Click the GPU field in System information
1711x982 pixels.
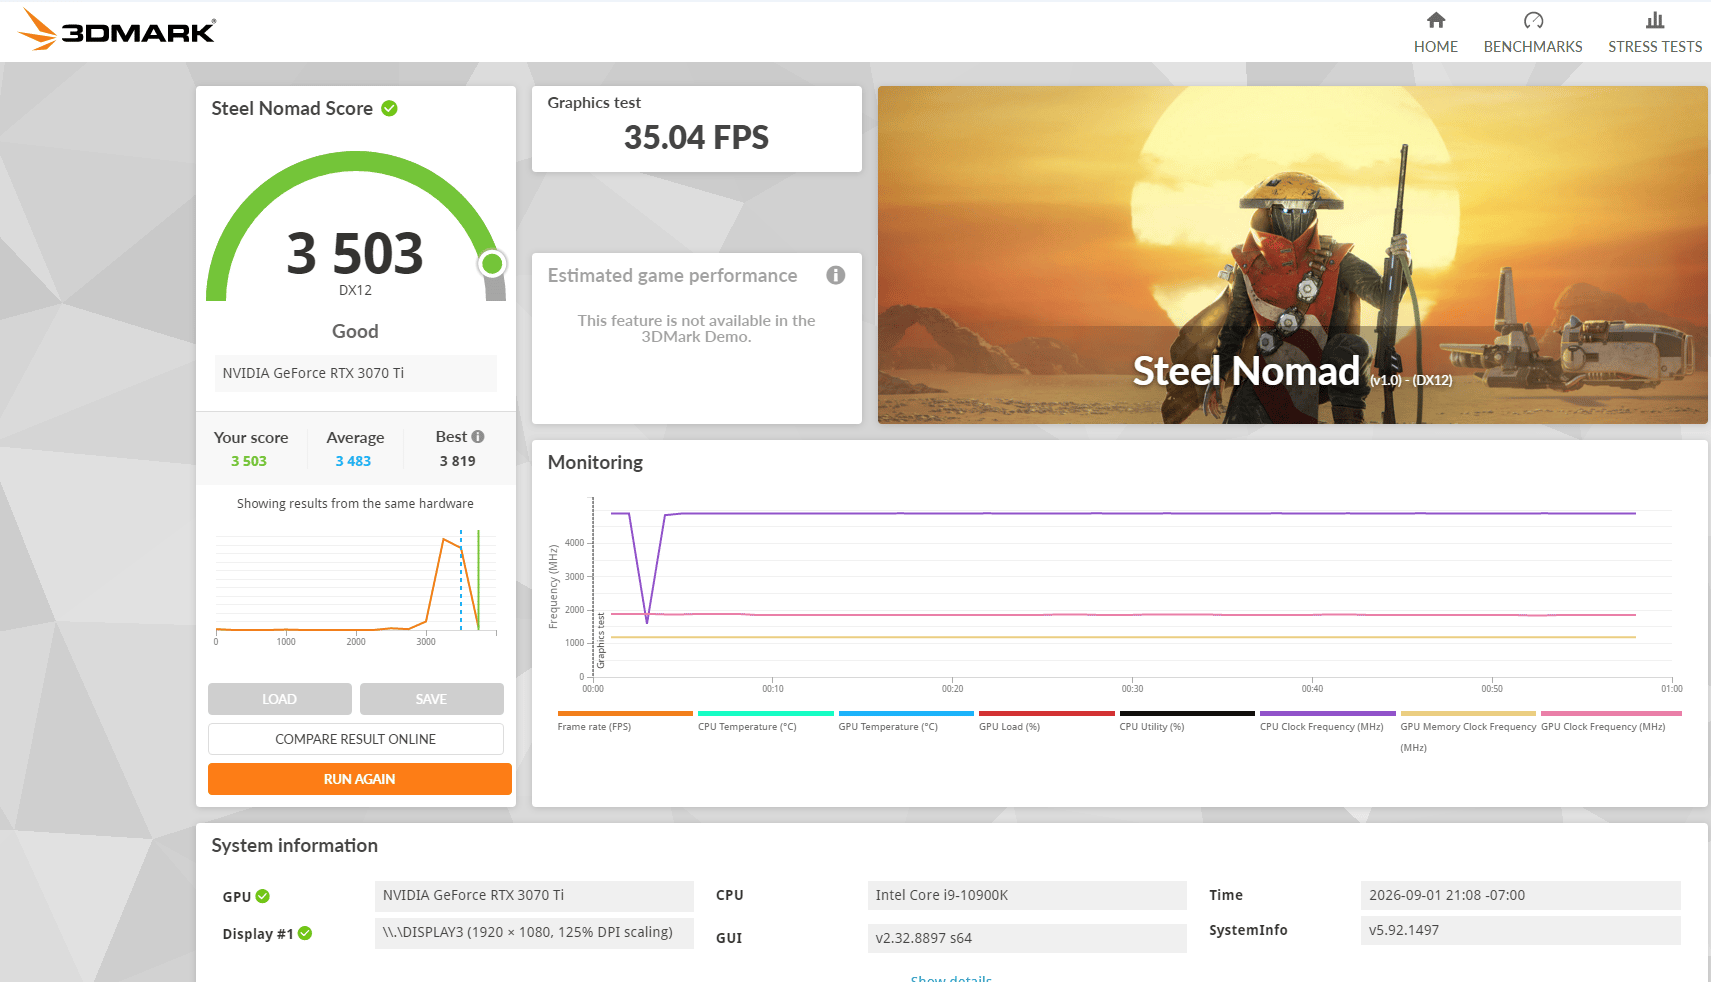pyautogui.click(x=534, y=896)
